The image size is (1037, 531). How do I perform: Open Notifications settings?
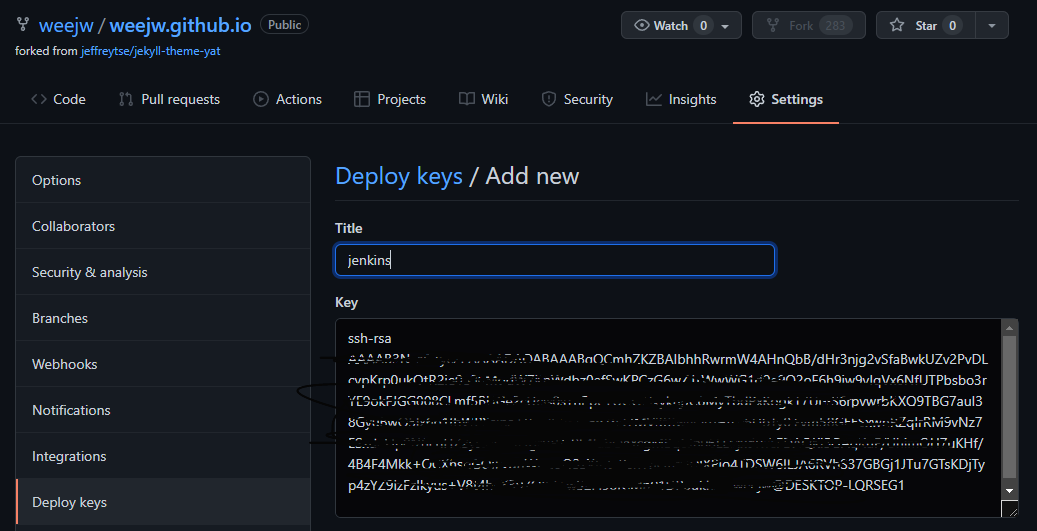[163, 410]
